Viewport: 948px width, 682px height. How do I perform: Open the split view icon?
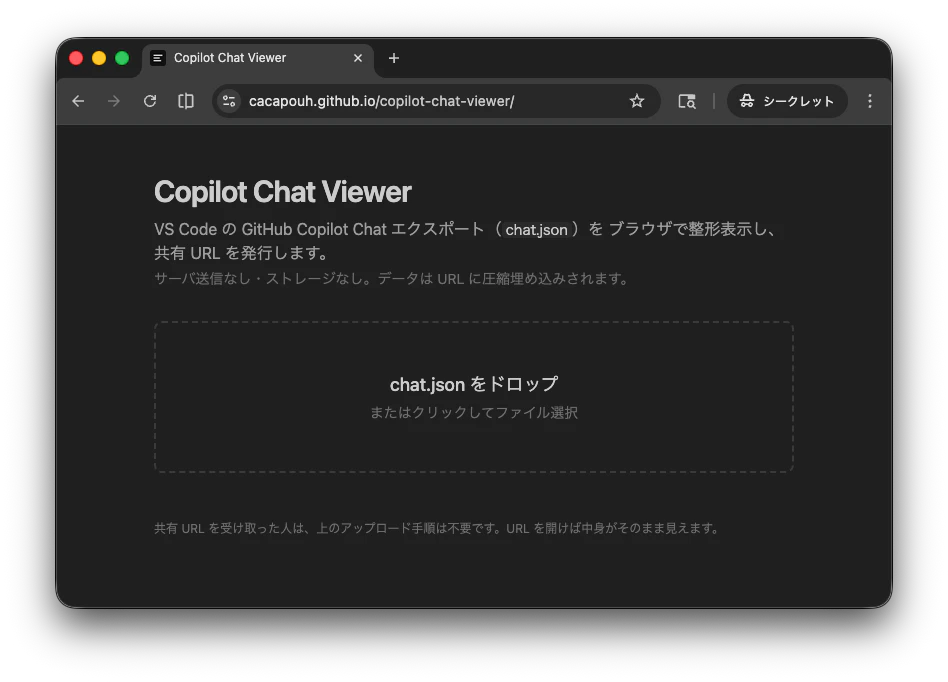[186, 101]
